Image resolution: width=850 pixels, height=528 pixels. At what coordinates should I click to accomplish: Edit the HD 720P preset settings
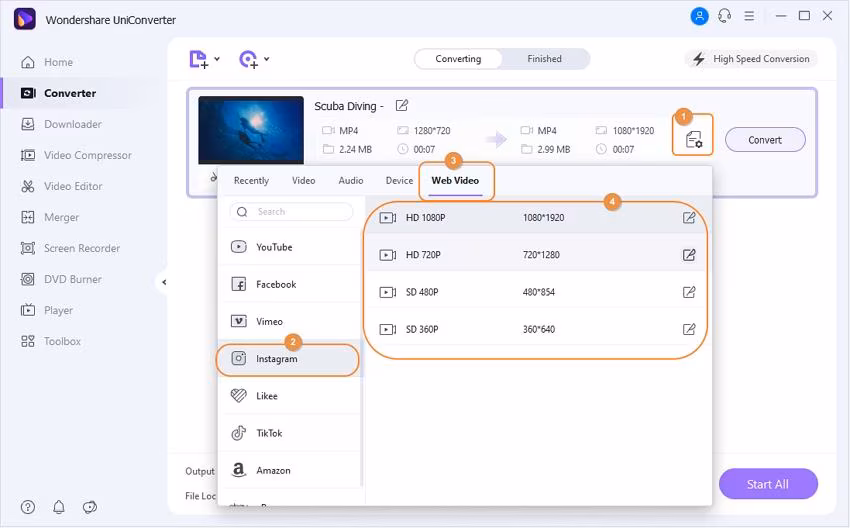tap(688, 255)
